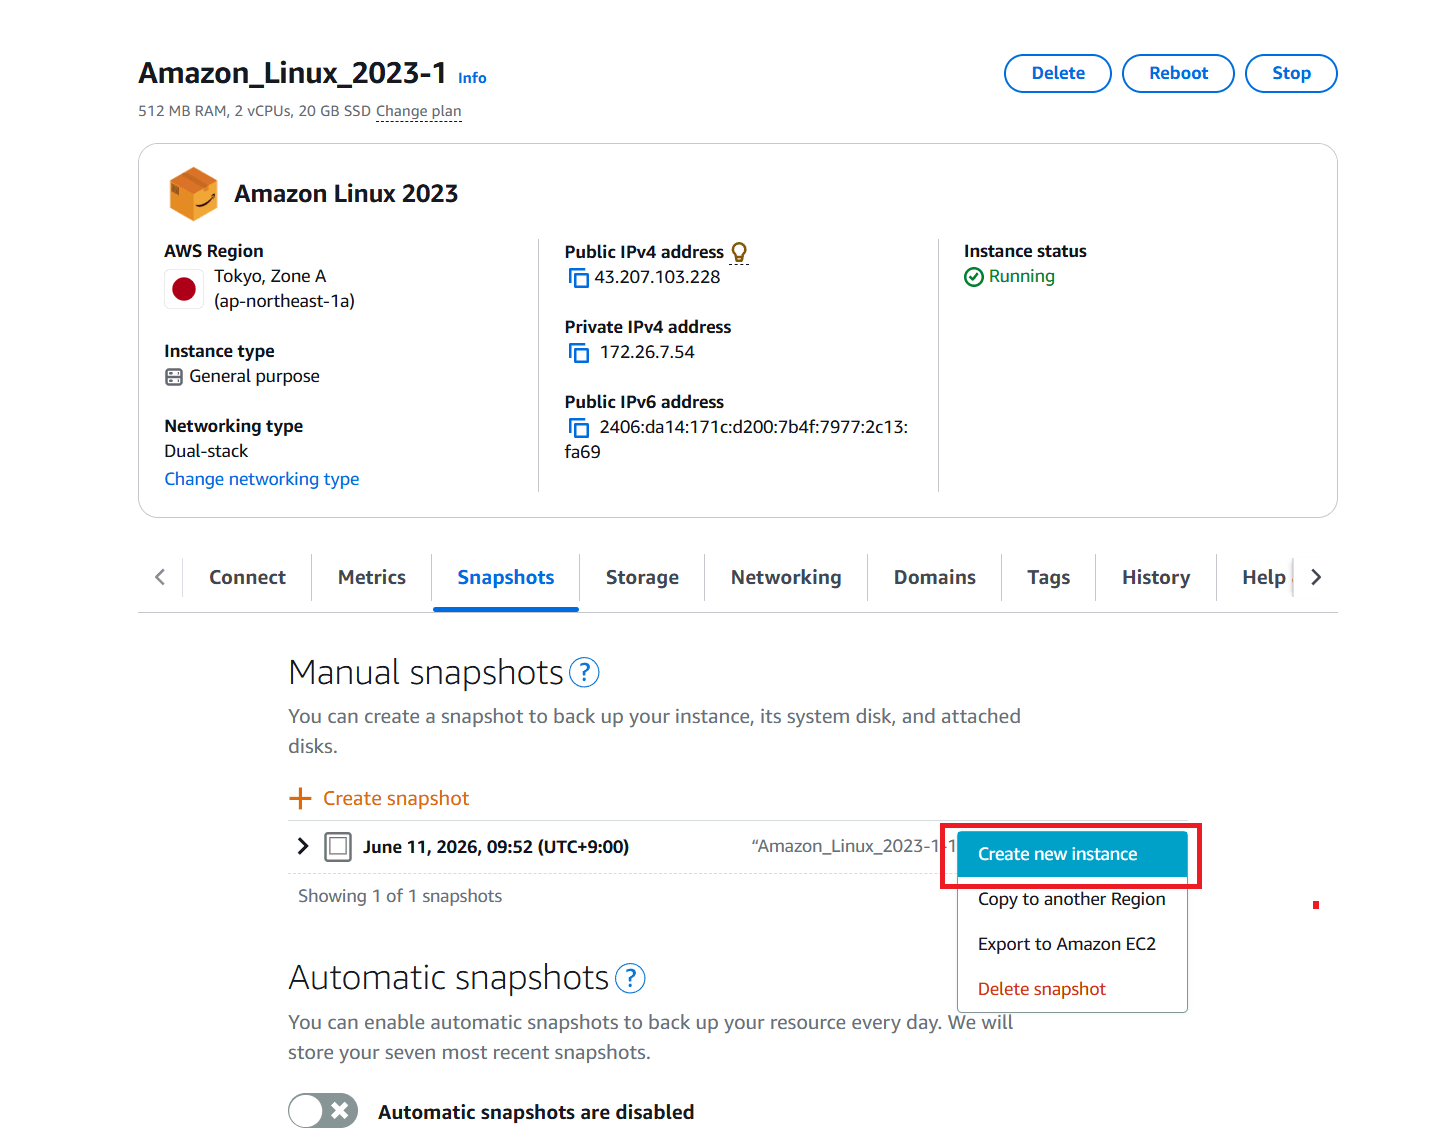Choose Copy to another Region
Screen dimensions: 1435x1146
click(x=1072, y=899)
